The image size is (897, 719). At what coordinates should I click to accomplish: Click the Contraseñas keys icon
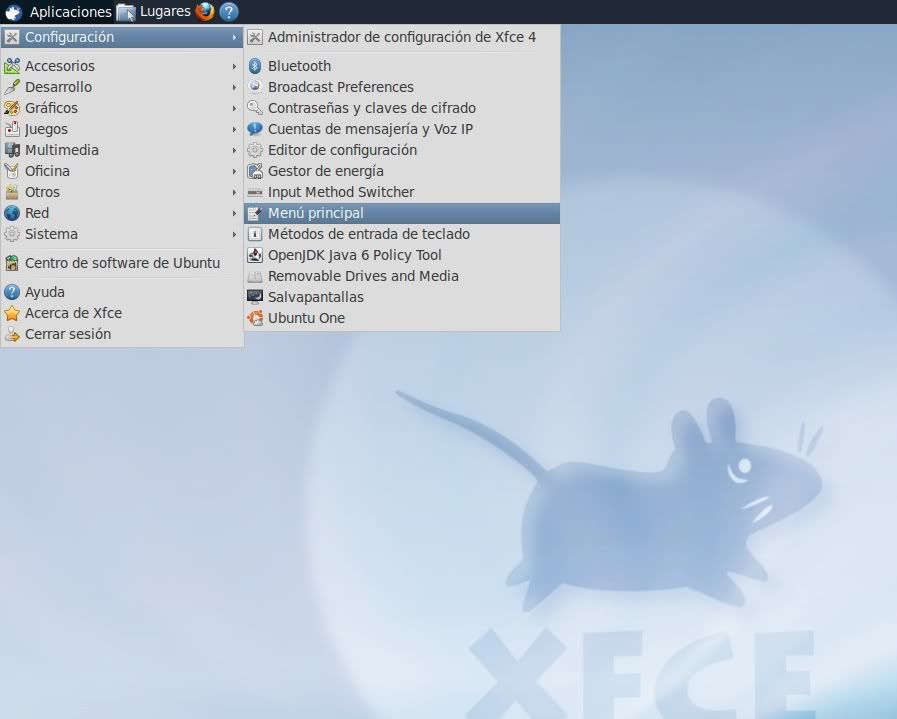pos(255,108)
